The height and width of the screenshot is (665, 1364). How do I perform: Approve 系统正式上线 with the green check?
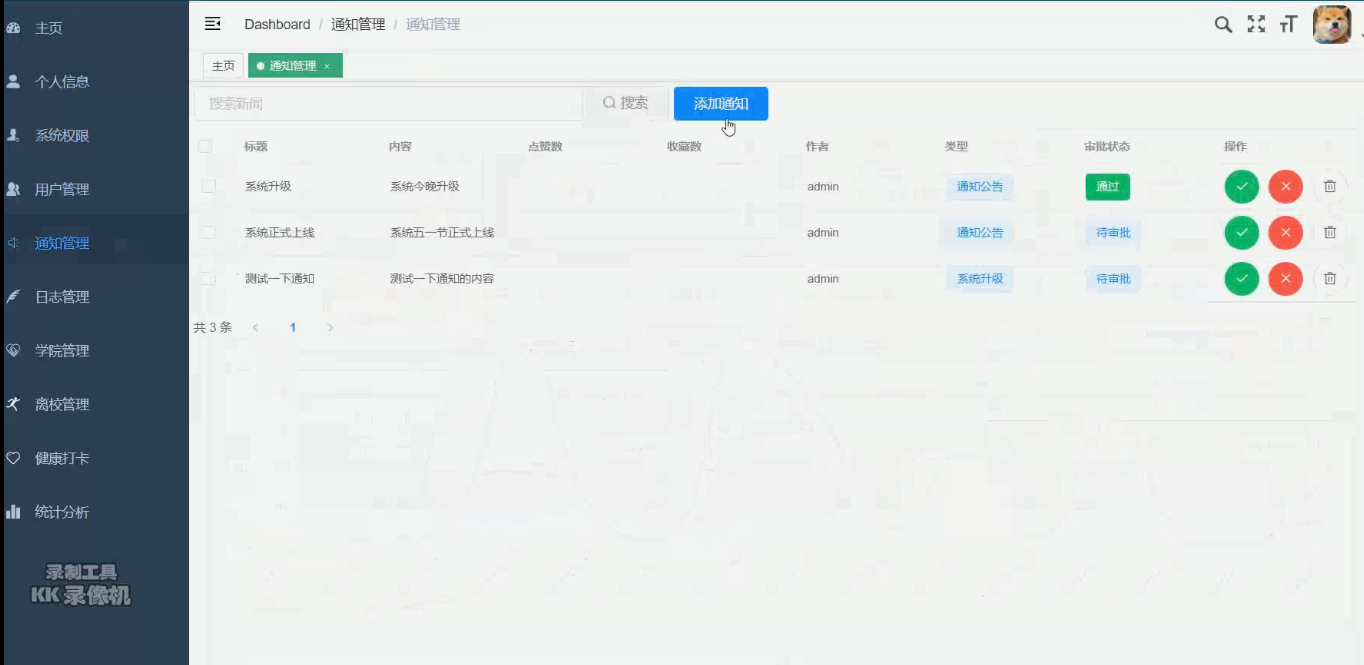(x=1241, y=232)
